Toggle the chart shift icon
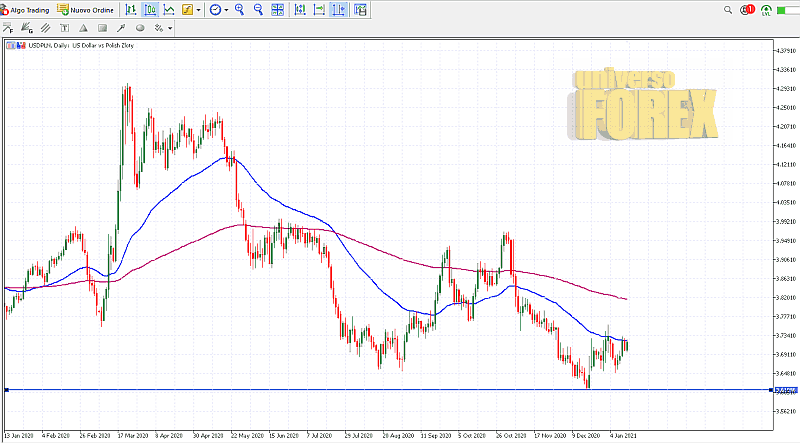Image resolution: width=800 pixels, height=443 pixels. [339, 9]
